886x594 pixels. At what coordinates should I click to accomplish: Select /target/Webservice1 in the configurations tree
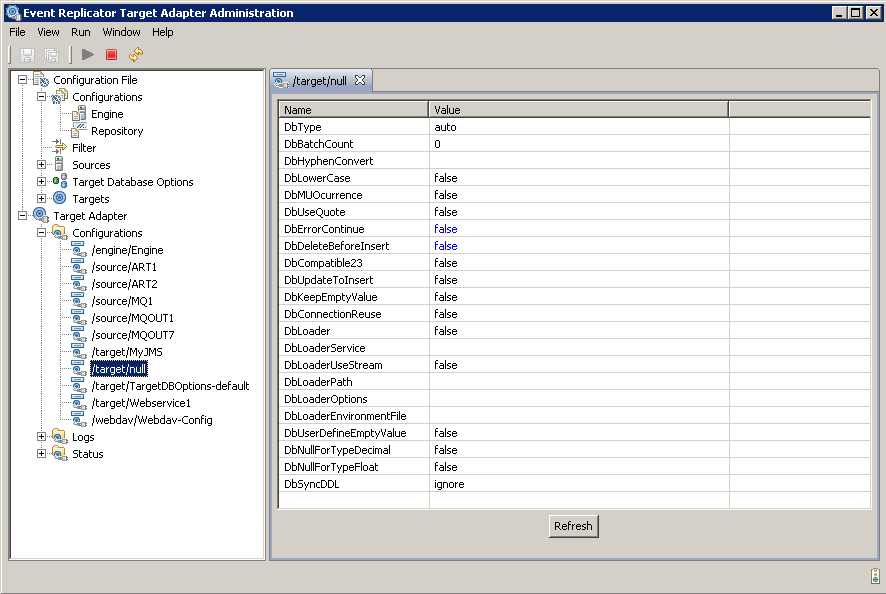(x=140, y=403)
